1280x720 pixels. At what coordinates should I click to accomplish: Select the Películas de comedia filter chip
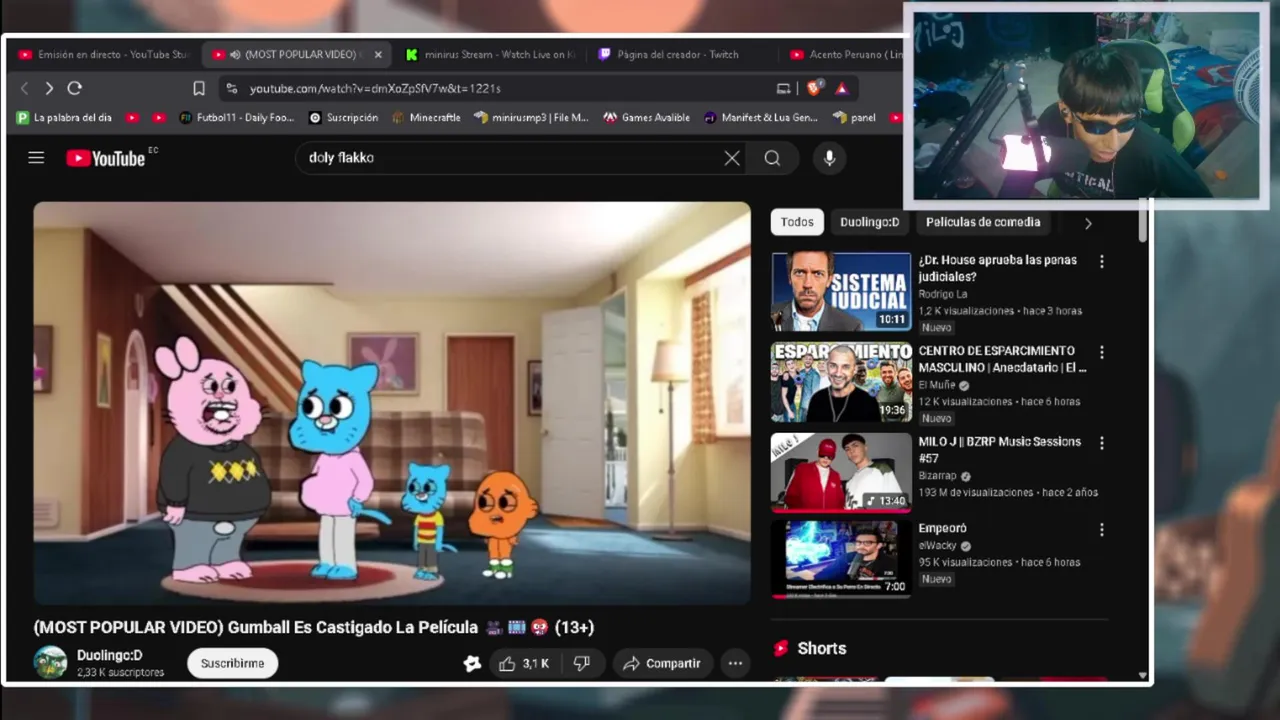[x=983, y=222]
